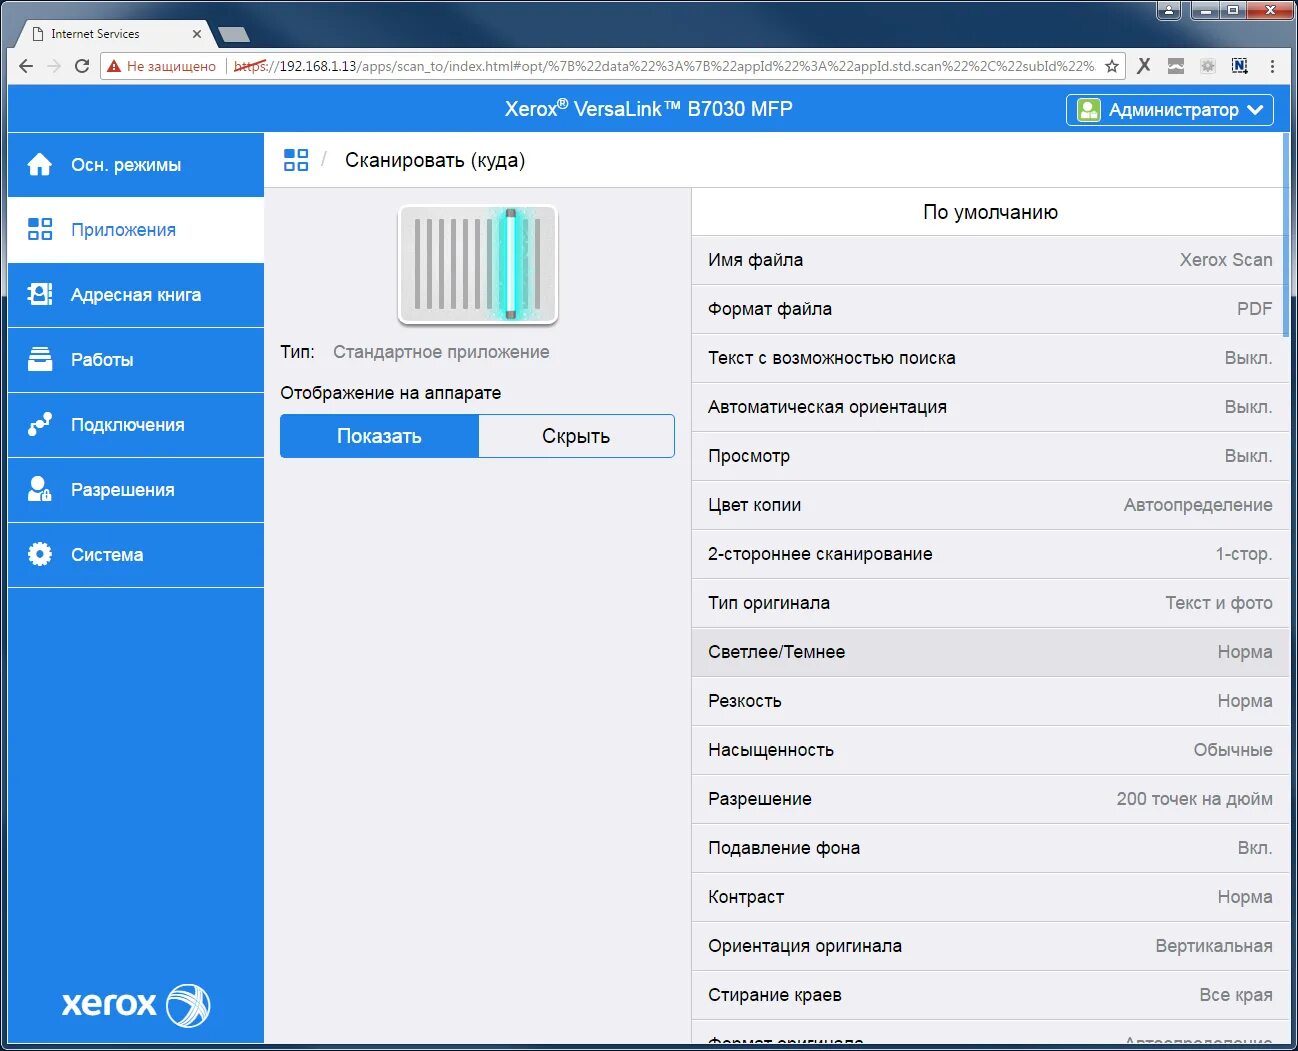Click the apps grid breadcrumb icon
This screenshot has width=1298, height=1051.
[x=296, y=160]
